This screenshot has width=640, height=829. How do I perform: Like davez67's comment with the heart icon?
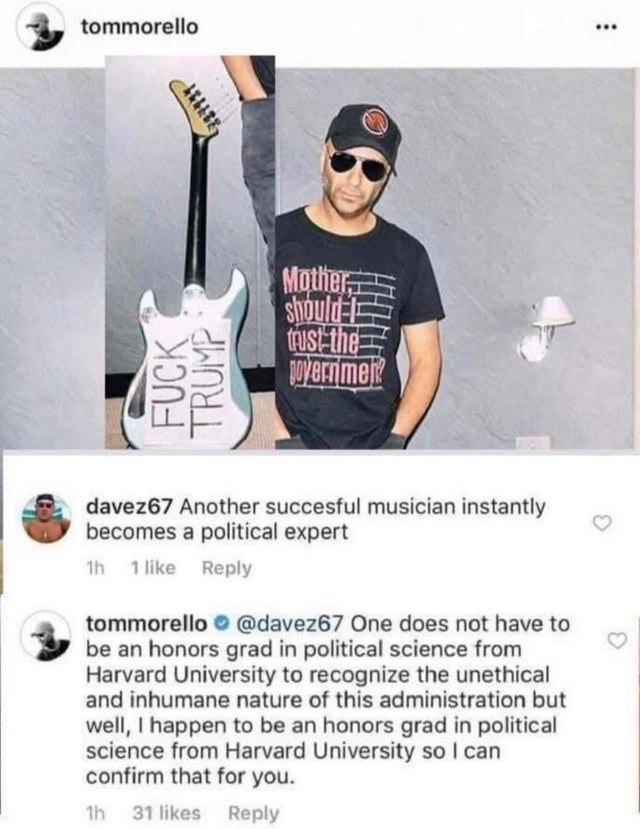(x=601, y=522)
